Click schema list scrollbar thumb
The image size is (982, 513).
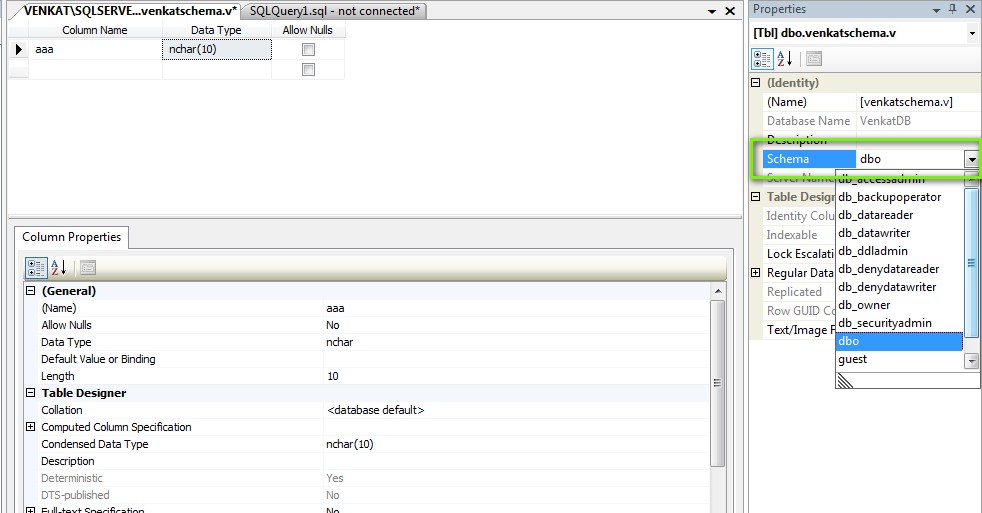[x=971, y=263]
